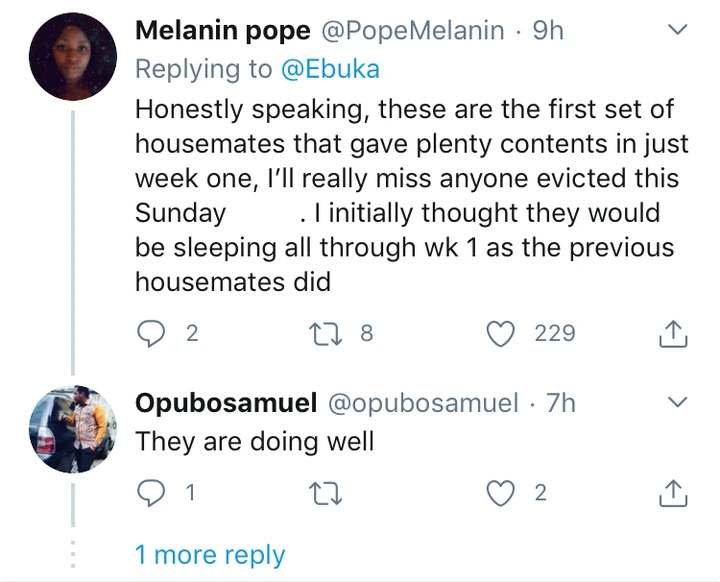Viewport: 720px width, 582px height.
Task: Expand the options chevron on Opubosamuel's tweet
Action: pyautogui.click(x=677, y=403)
